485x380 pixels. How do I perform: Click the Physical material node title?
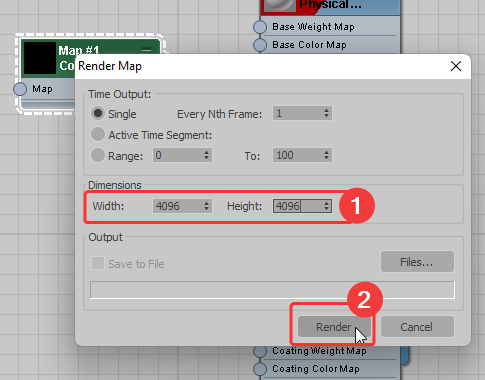[x=330, y=4]
